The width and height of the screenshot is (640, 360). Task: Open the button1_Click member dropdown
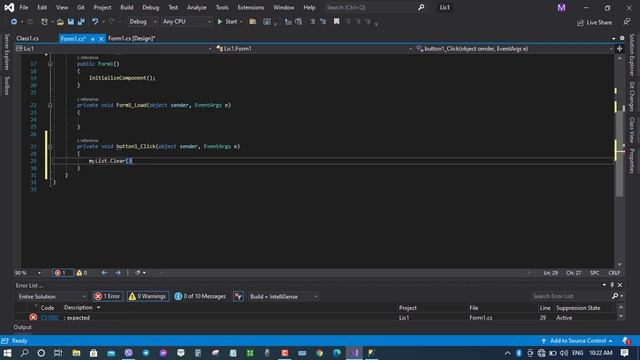514,49
